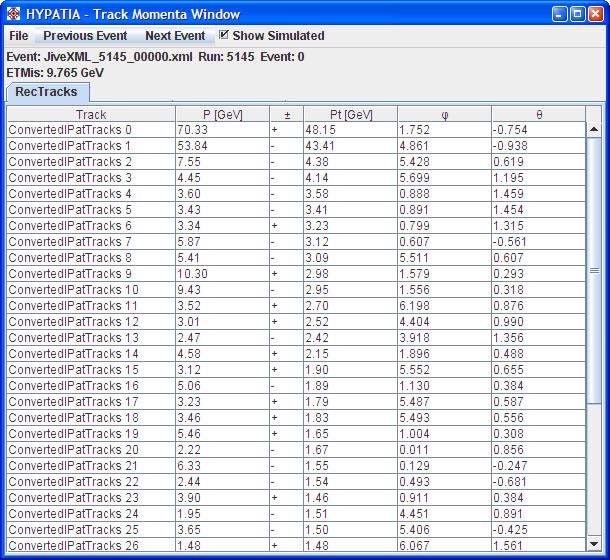The image size is (610, 560).
Task: Select row ConvertedIPatTracks 22
Action: [x=296, y=481]
